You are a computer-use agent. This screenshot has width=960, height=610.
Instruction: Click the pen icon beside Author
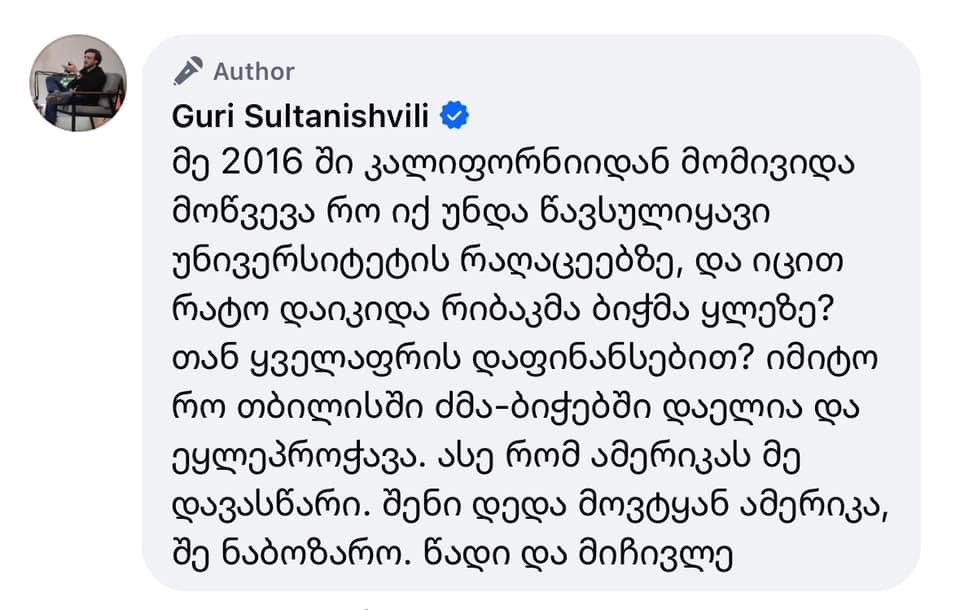pos(188,71)
